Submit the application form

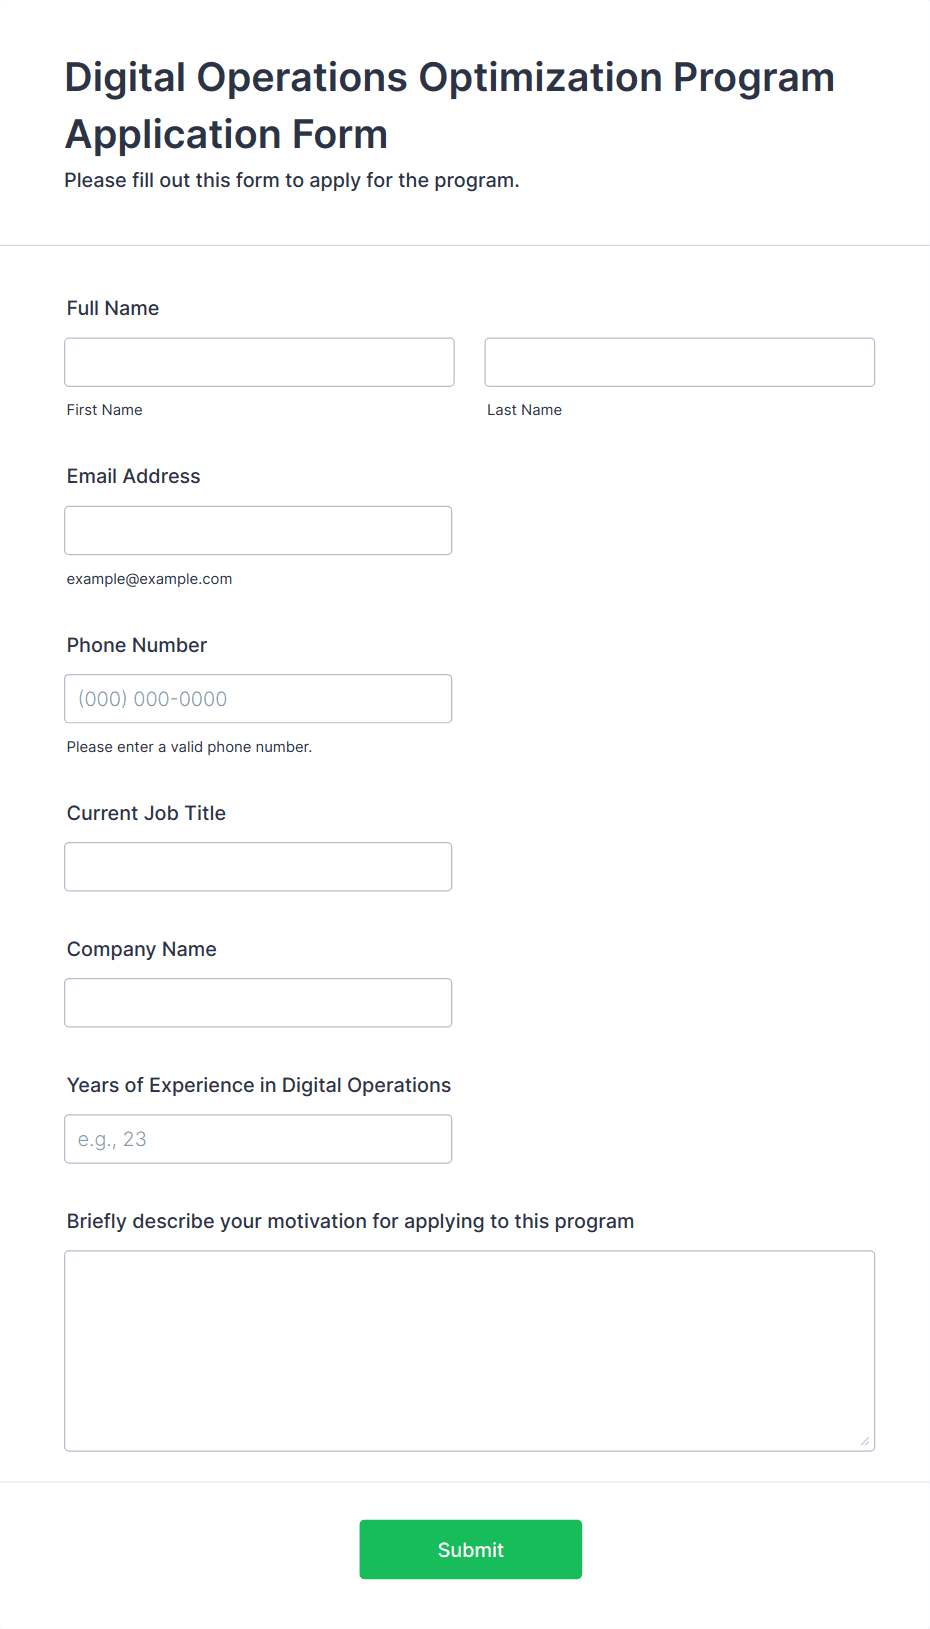click(x=471, y=1549)
